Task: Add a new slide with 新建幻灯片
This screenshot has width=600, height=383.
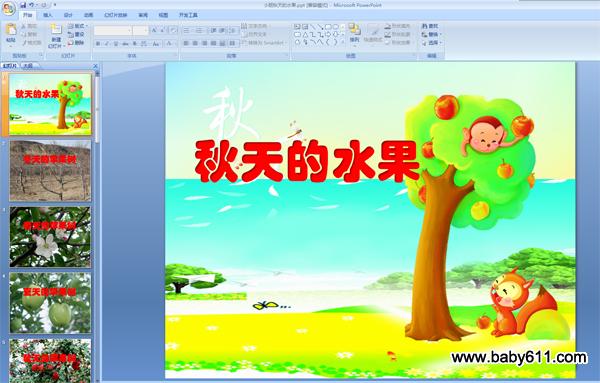Action: coord(56,36)
